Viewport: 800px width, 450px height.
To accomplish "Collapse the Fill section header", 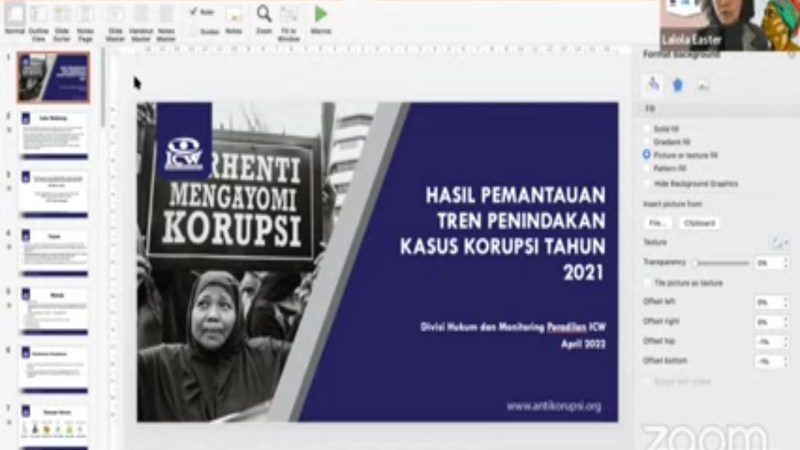I will (x=650, y=108).
